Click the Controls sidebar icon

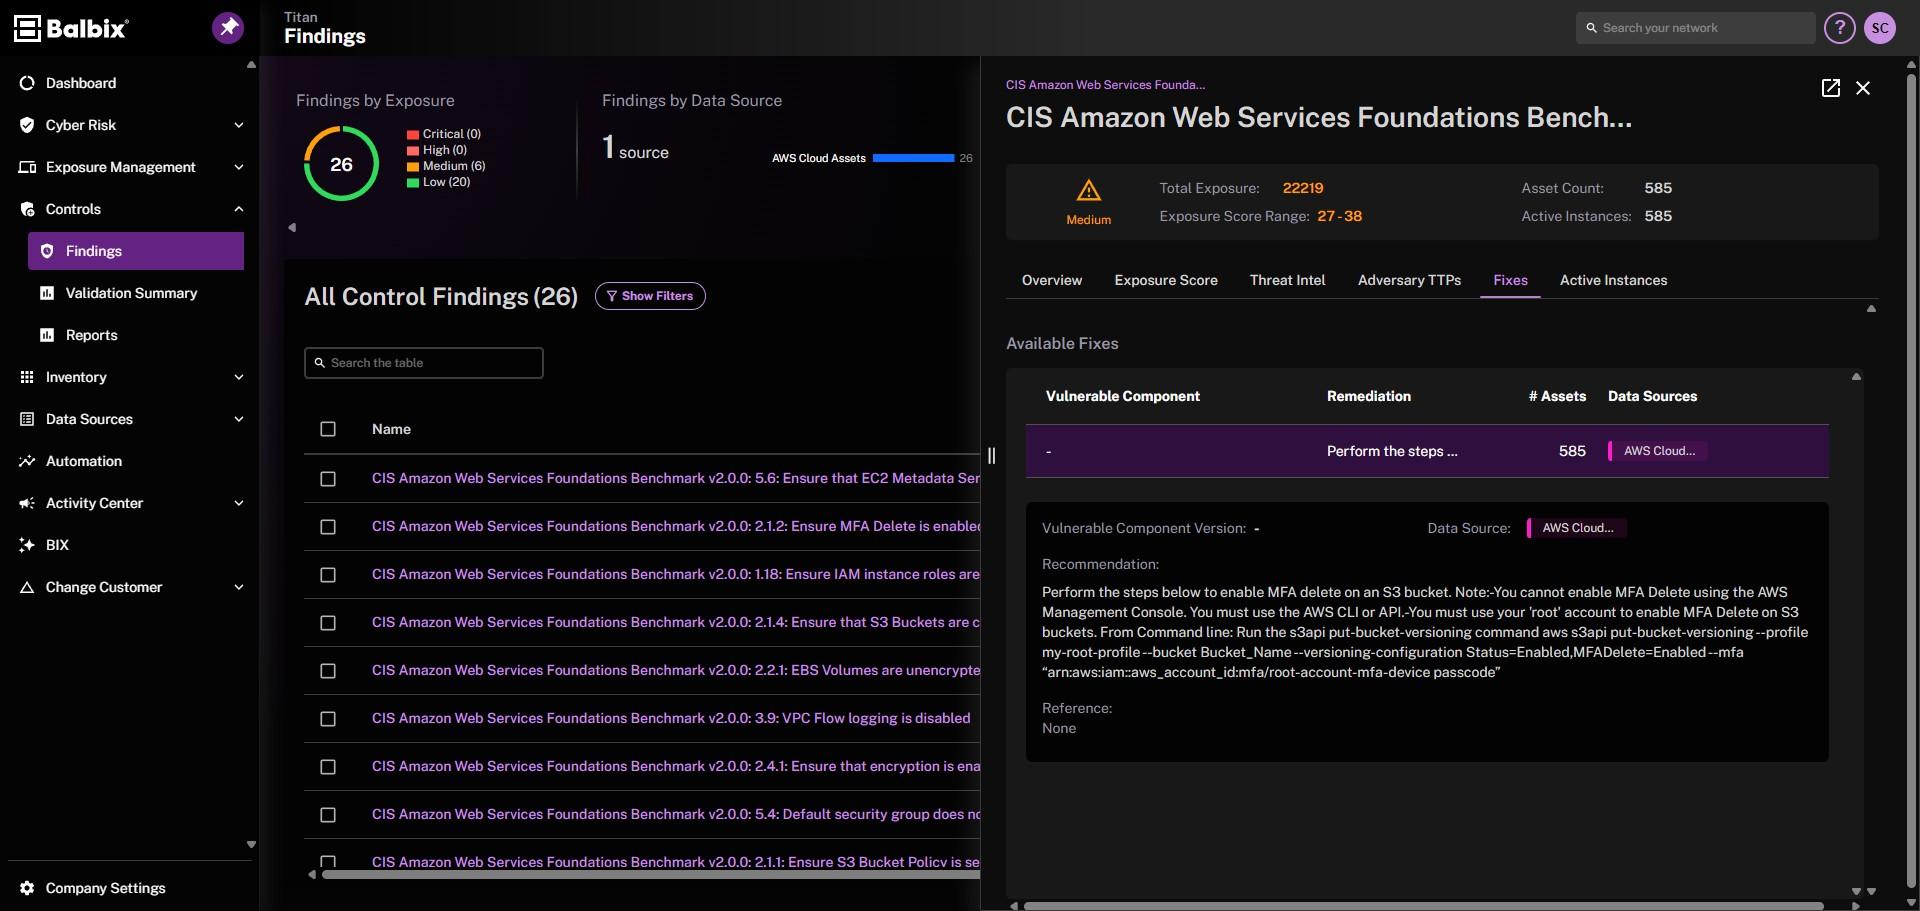pyautogui.click(x=27, y=209)
